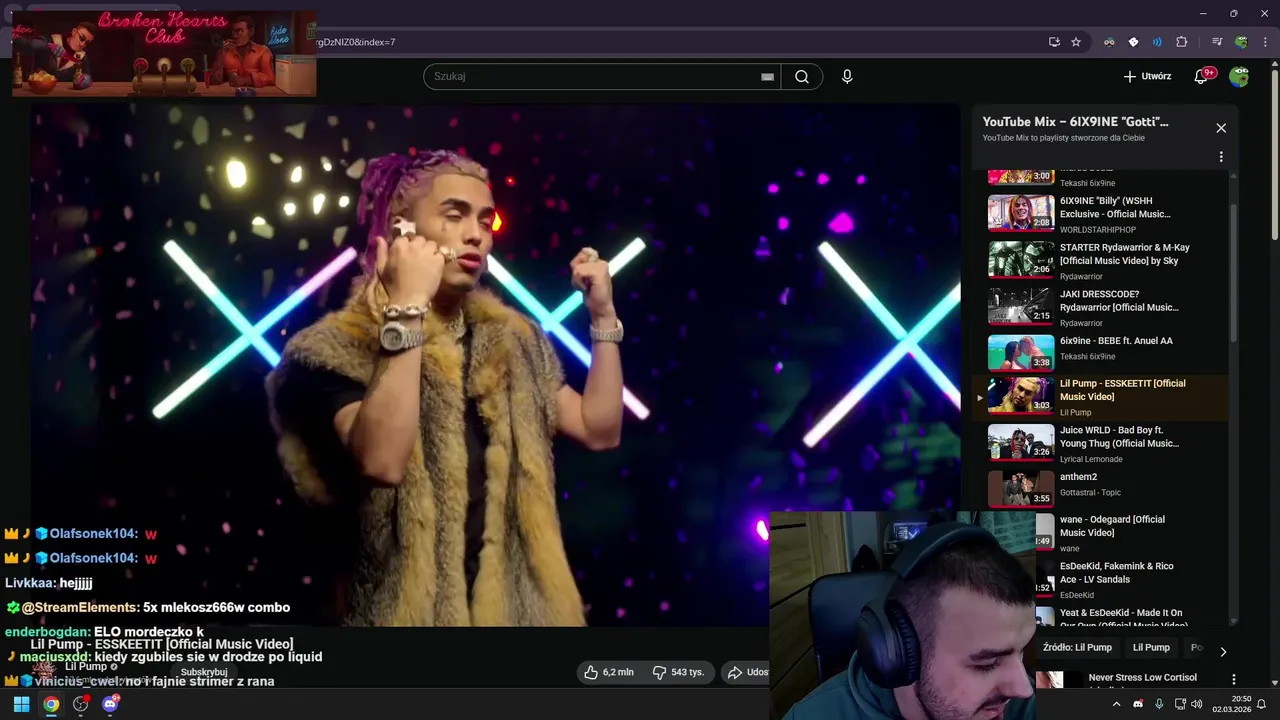Select the Lil Pump filter chip

pos(1151,648)
